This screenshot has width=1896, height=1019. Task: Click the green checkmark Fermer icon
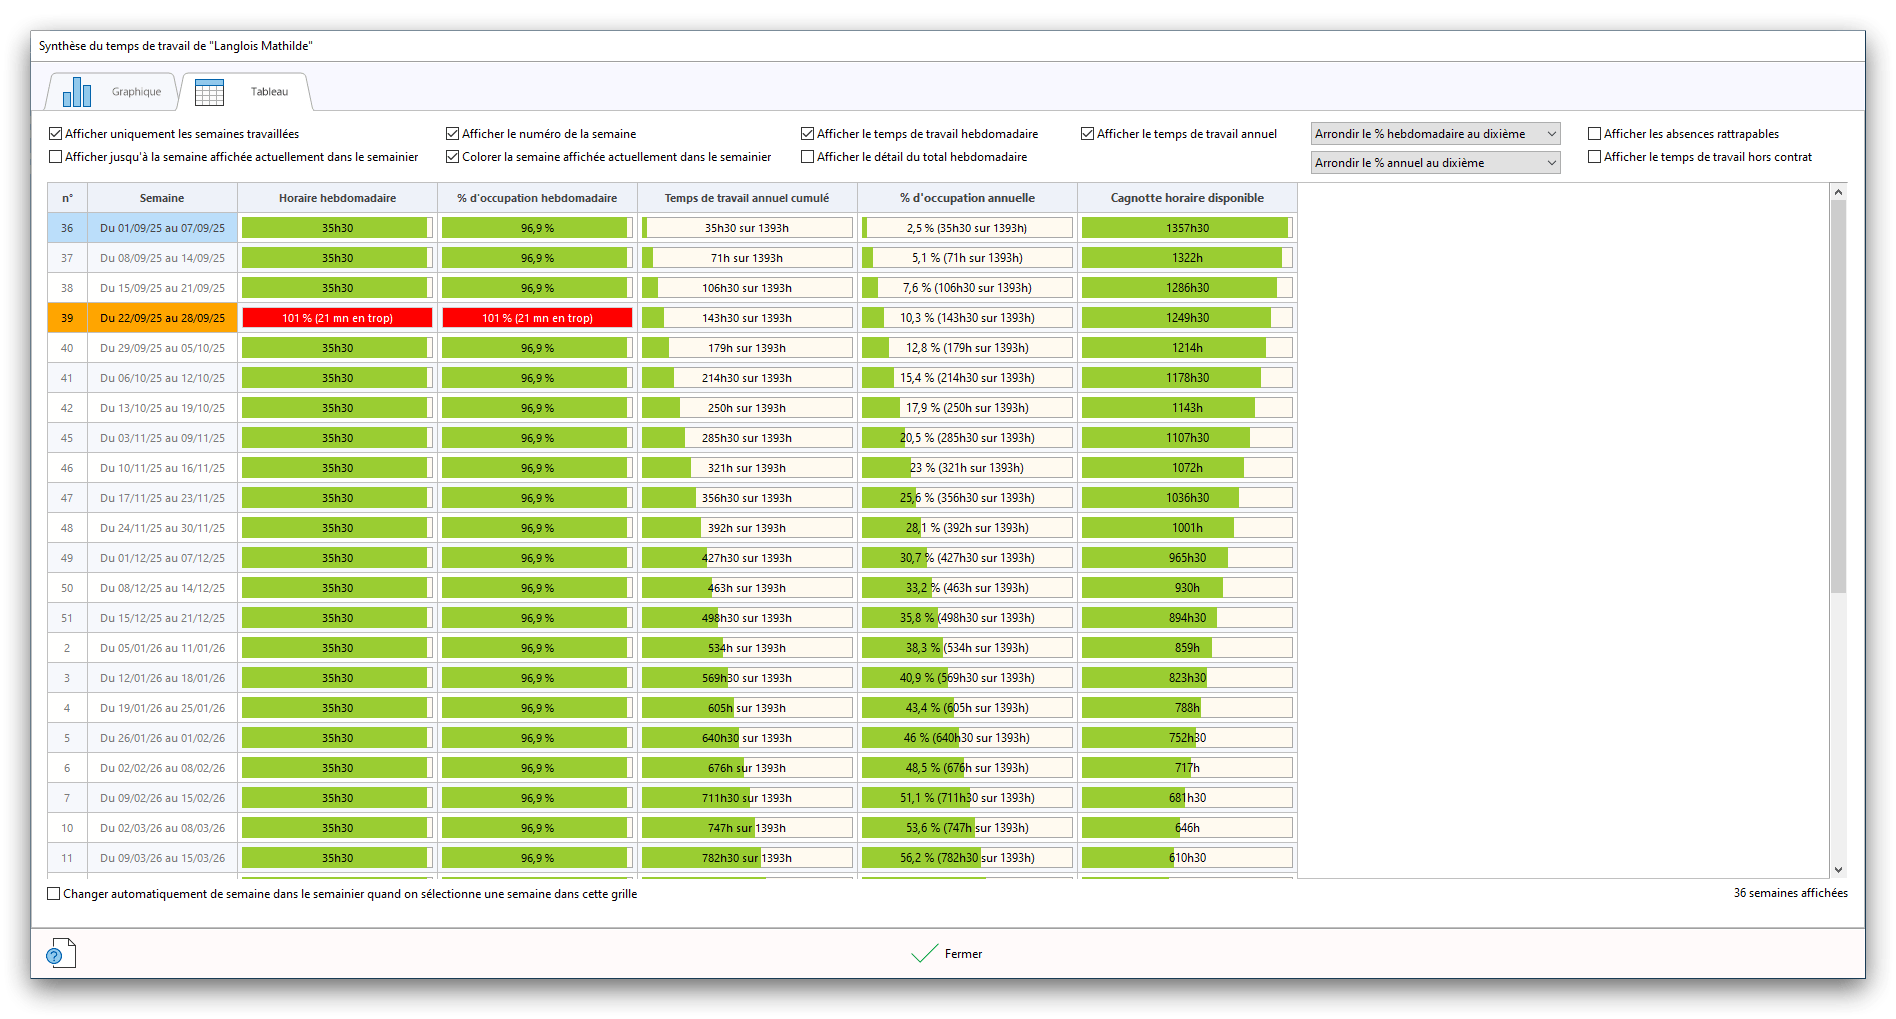coord(924,954)
